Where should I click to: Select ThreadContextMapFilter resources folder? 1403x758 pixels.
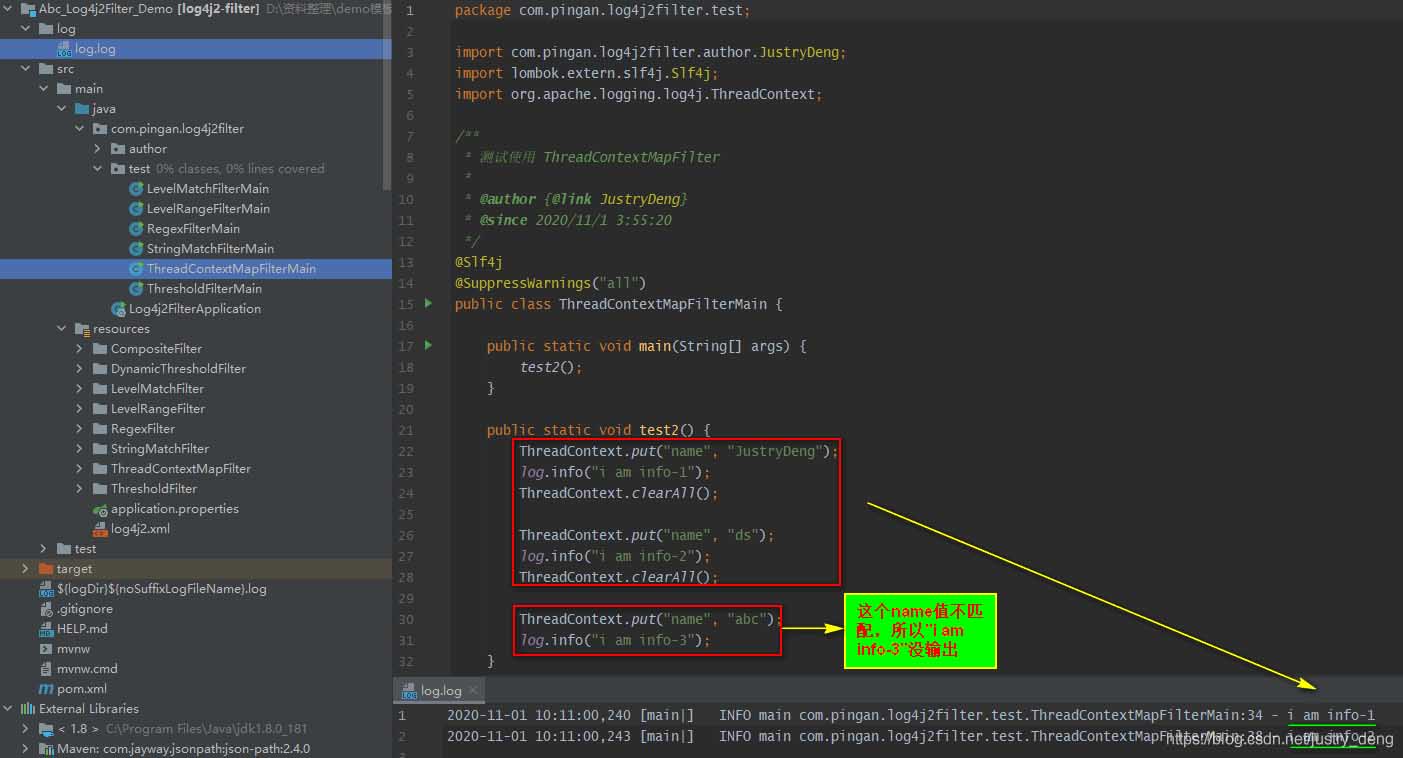181,469
